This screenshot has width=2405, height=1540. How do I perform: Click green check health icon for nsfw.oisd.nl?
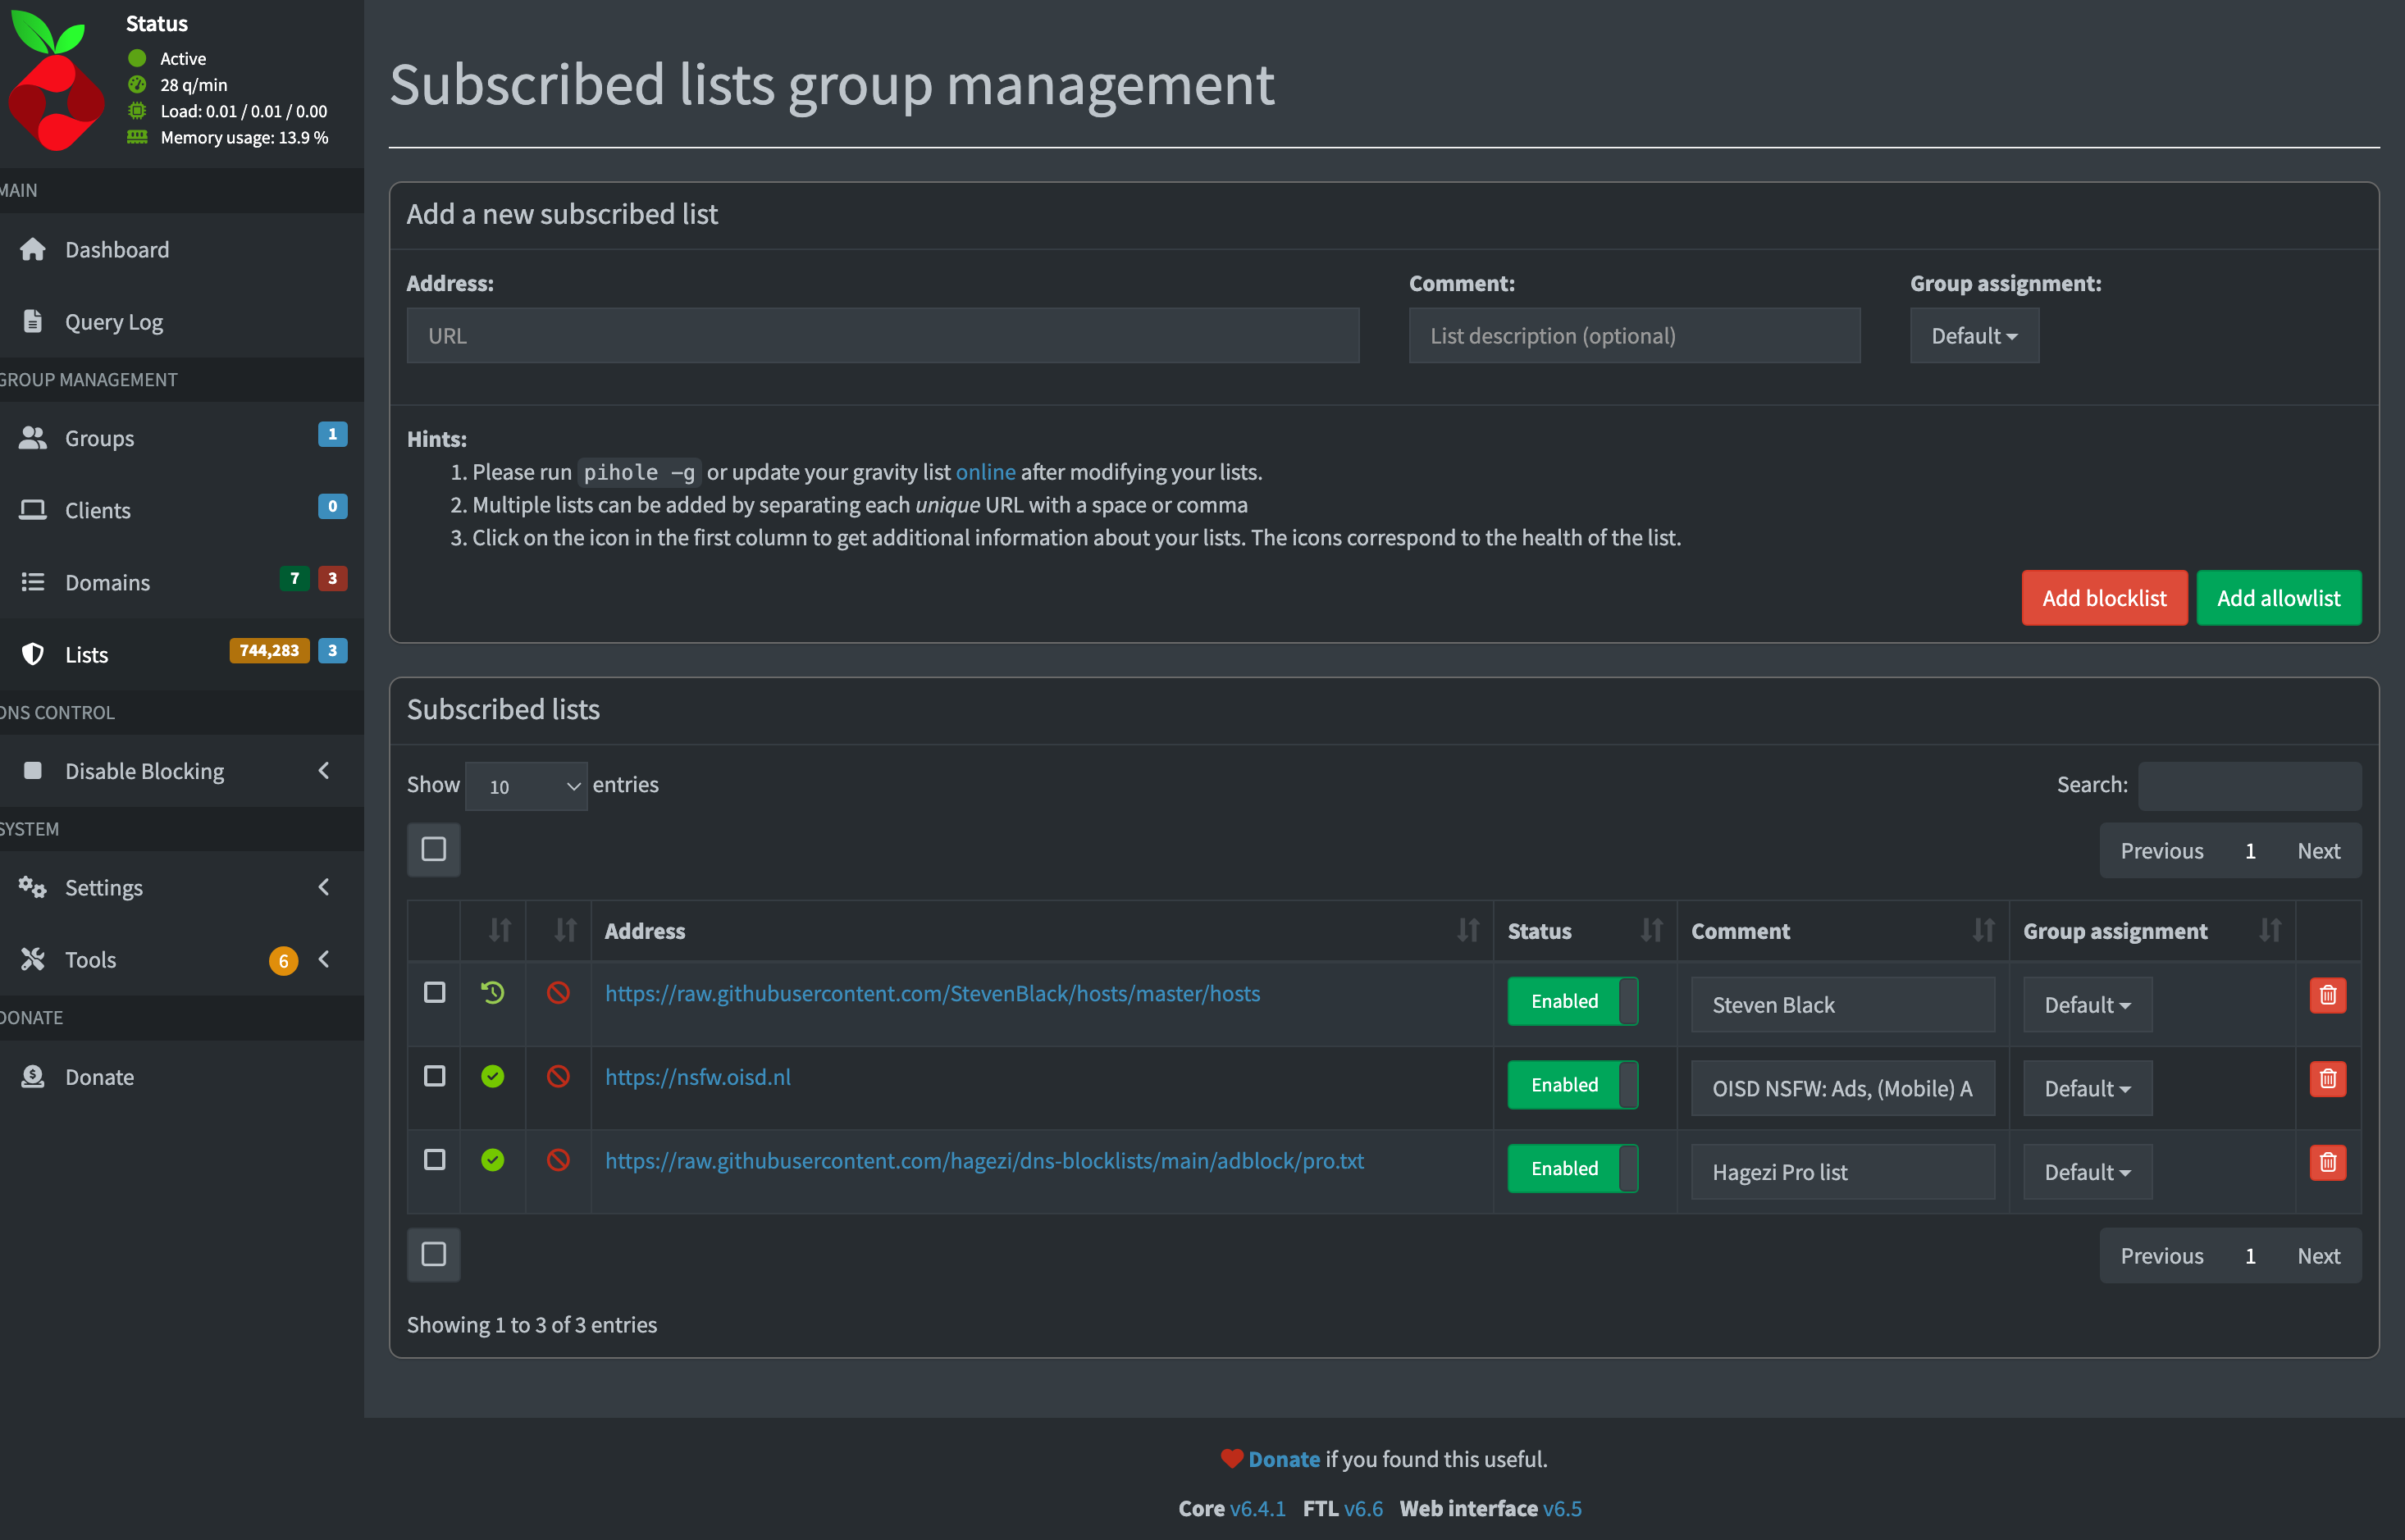[x=492, y=1077]
